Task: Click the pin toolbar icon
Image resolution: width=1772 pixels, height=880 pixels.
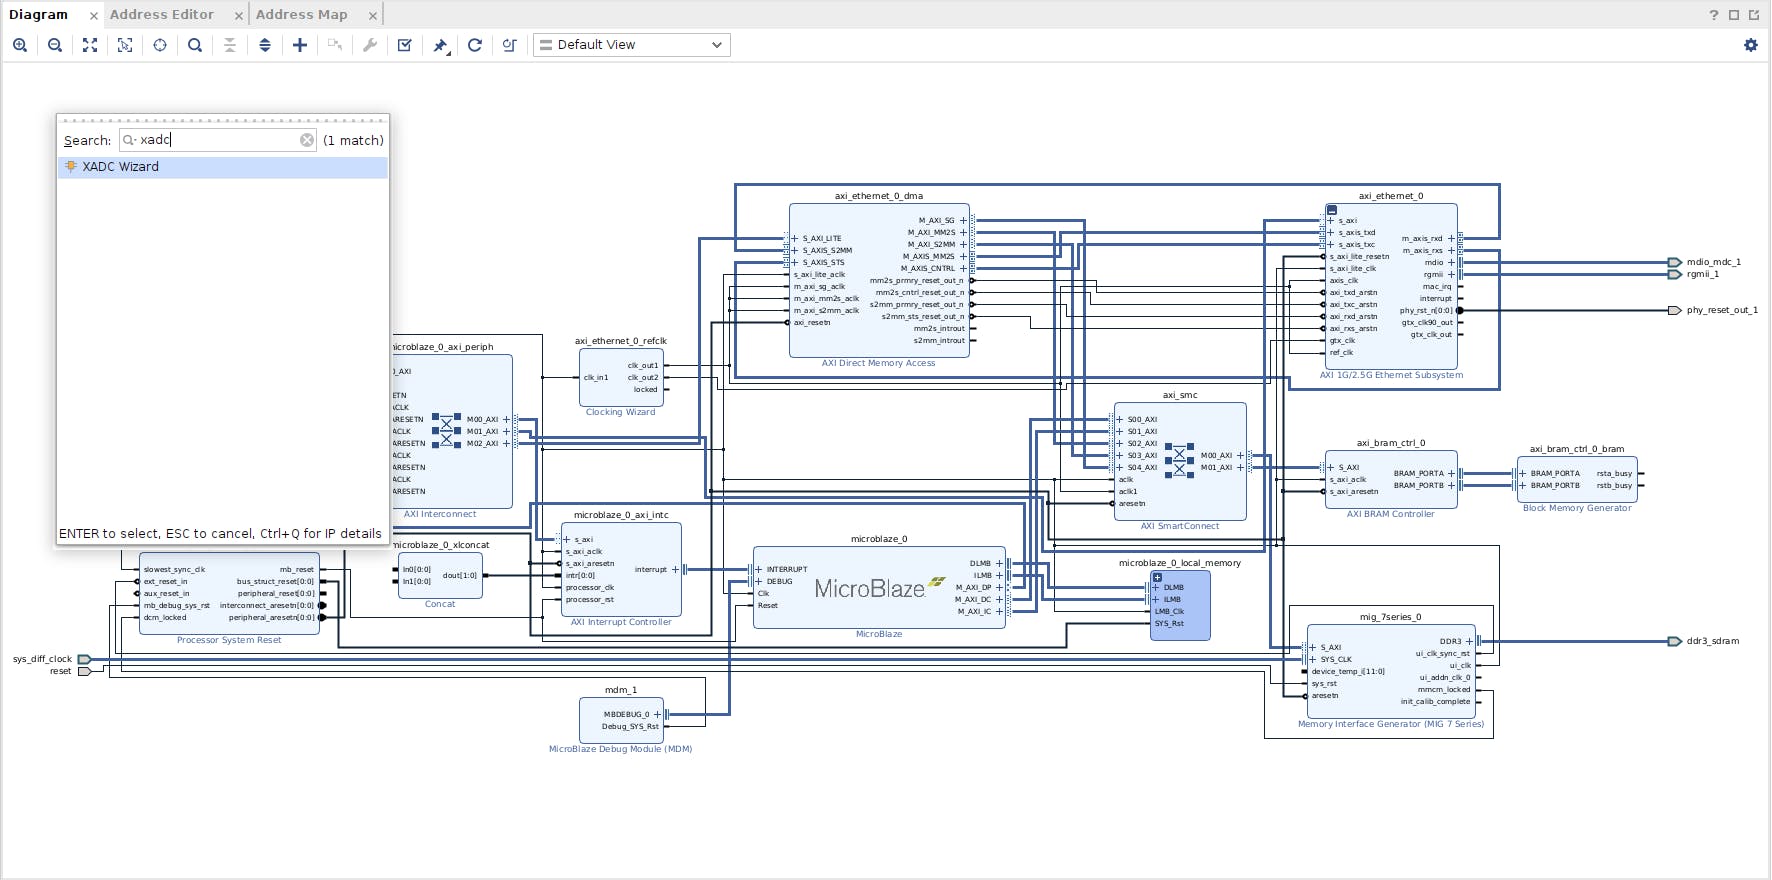Action: click(x=440, y=45)
